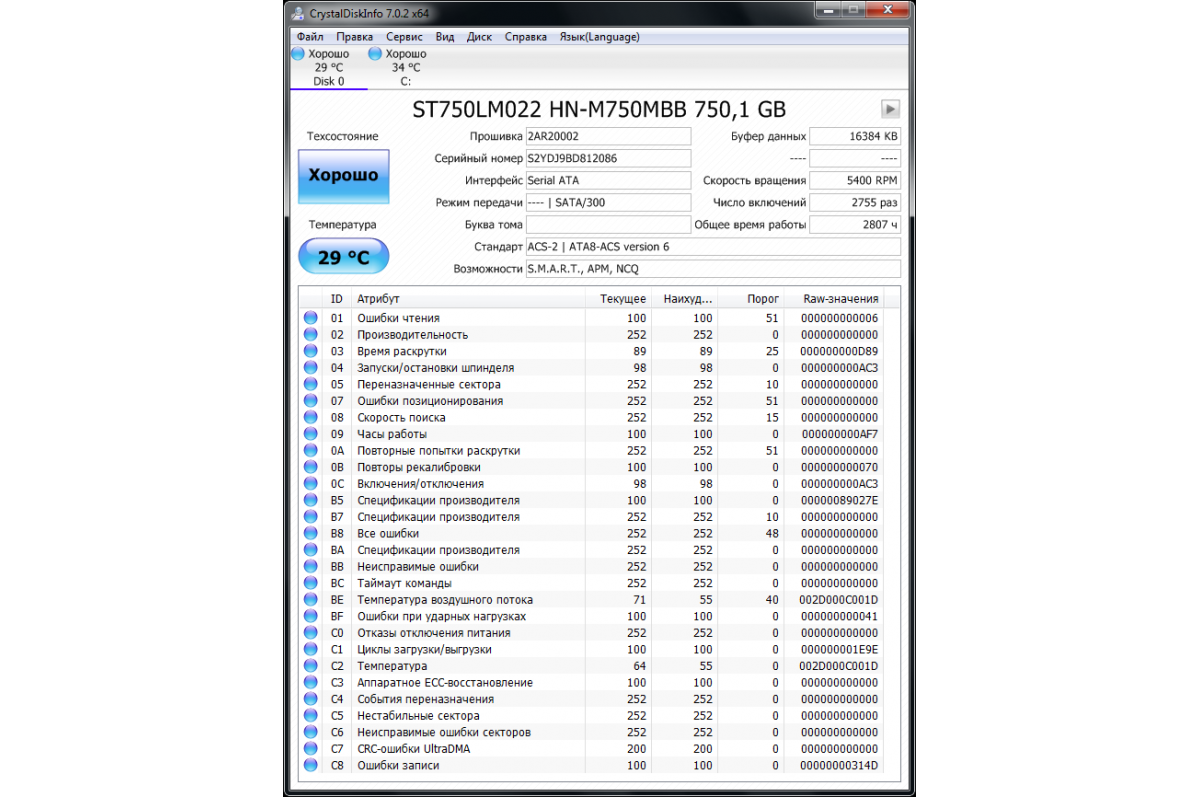Image resolution: width=1200 pixels, height=797 pixels.
Task: Click the transfer mode field SATA/300
Action: 608,202
